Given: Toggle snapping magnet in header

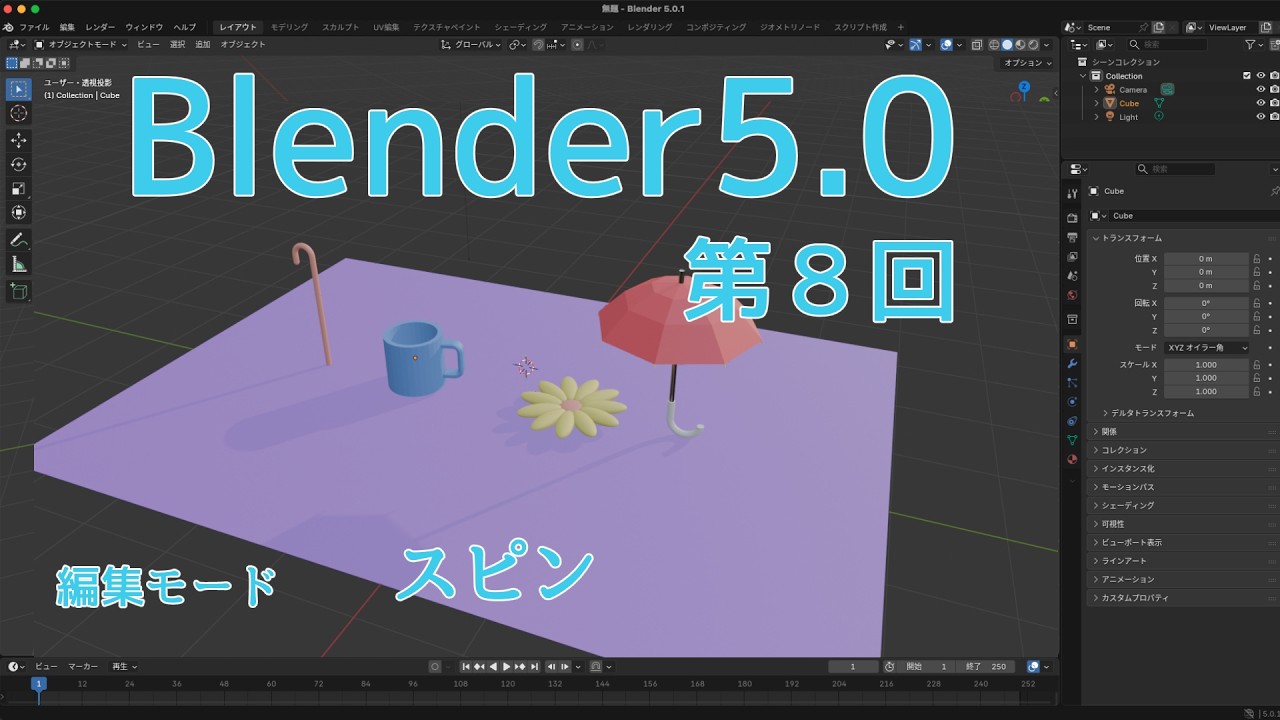Looking at the screenshot, I should tap(539, 45).
